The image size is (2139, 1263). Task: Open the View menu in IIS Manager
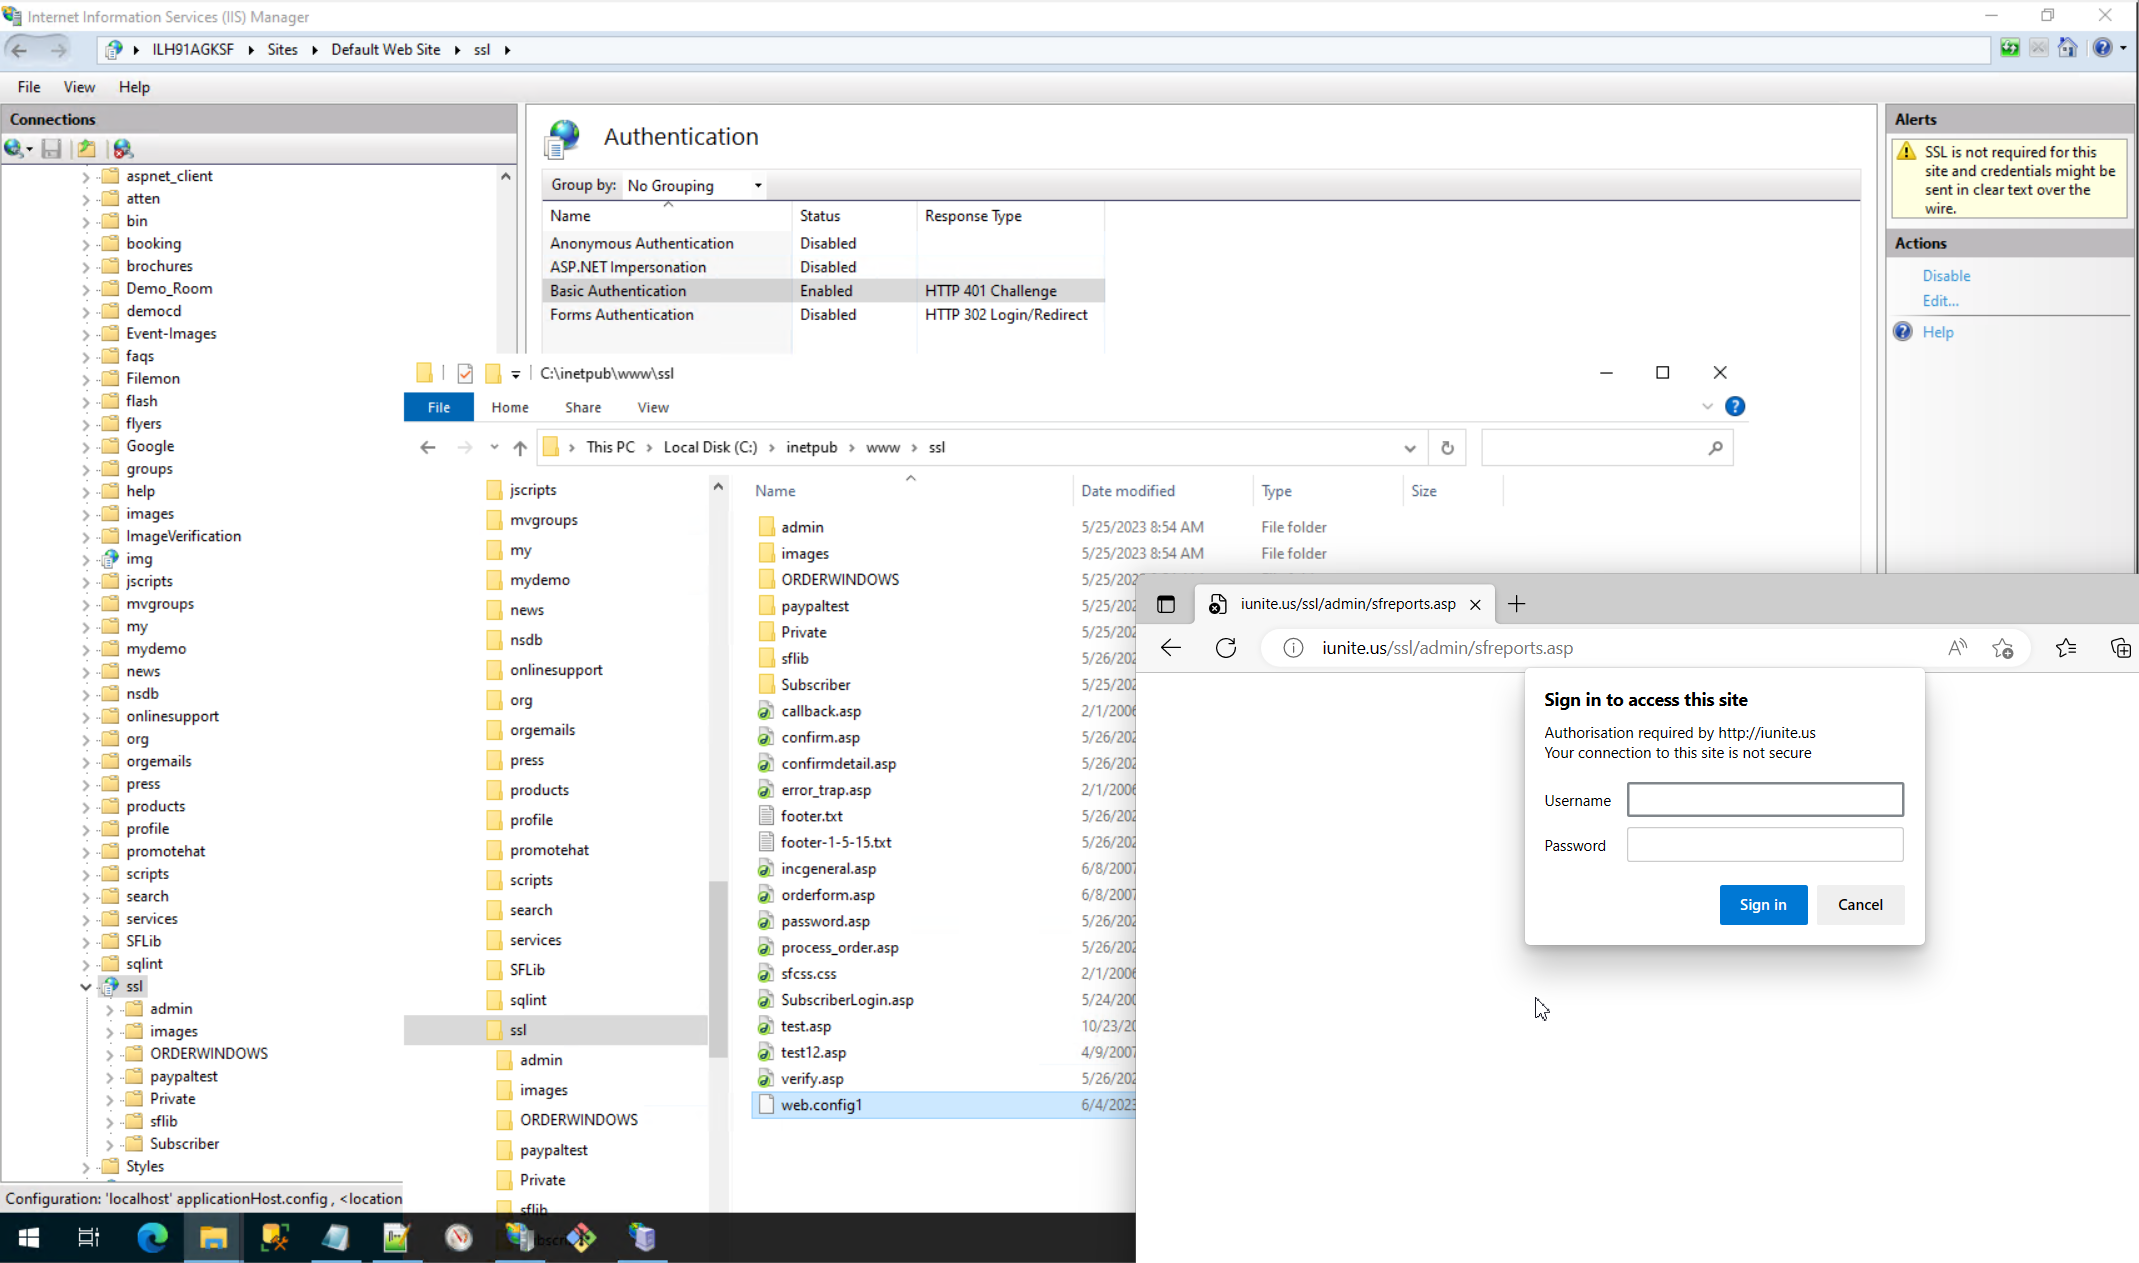click(x=79, y=87)
